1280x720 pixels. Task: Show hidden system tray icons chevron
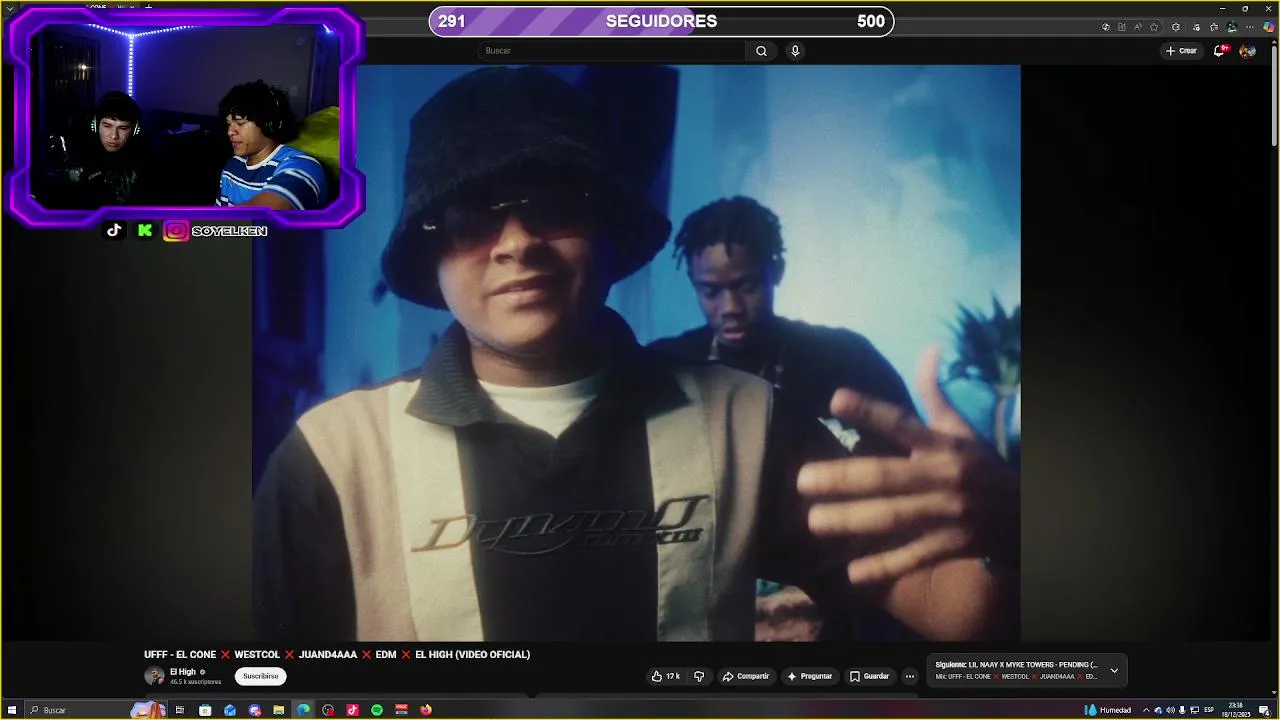tap(1146, 710)
